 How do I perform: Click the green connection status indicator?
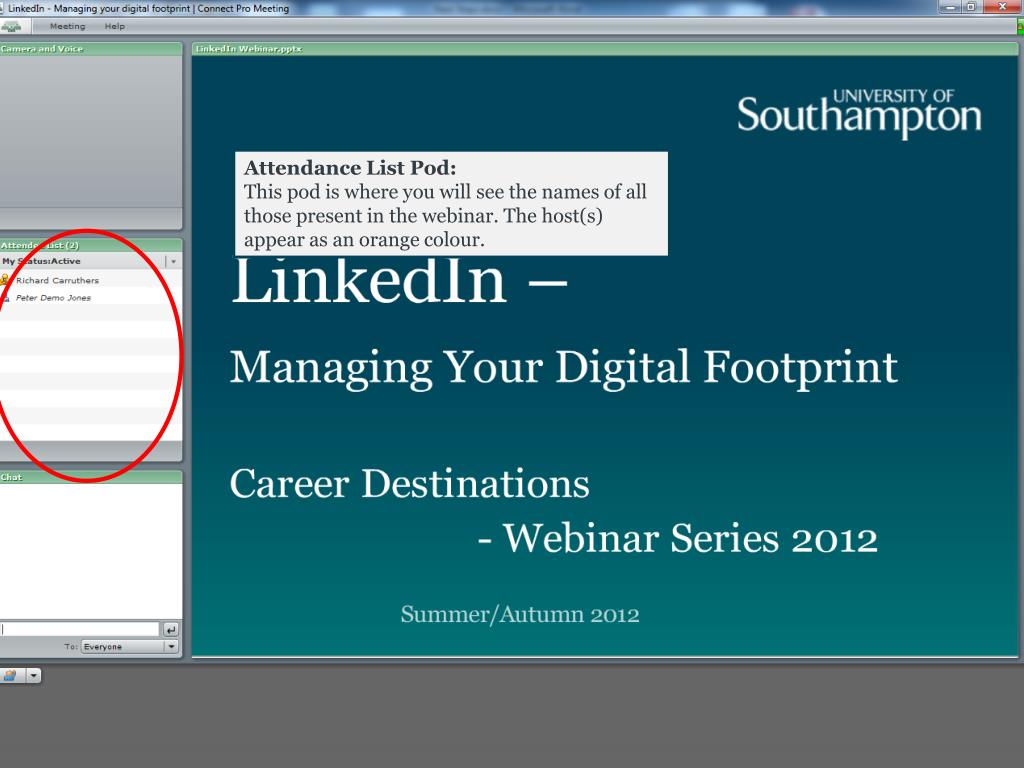point(1020,26)
